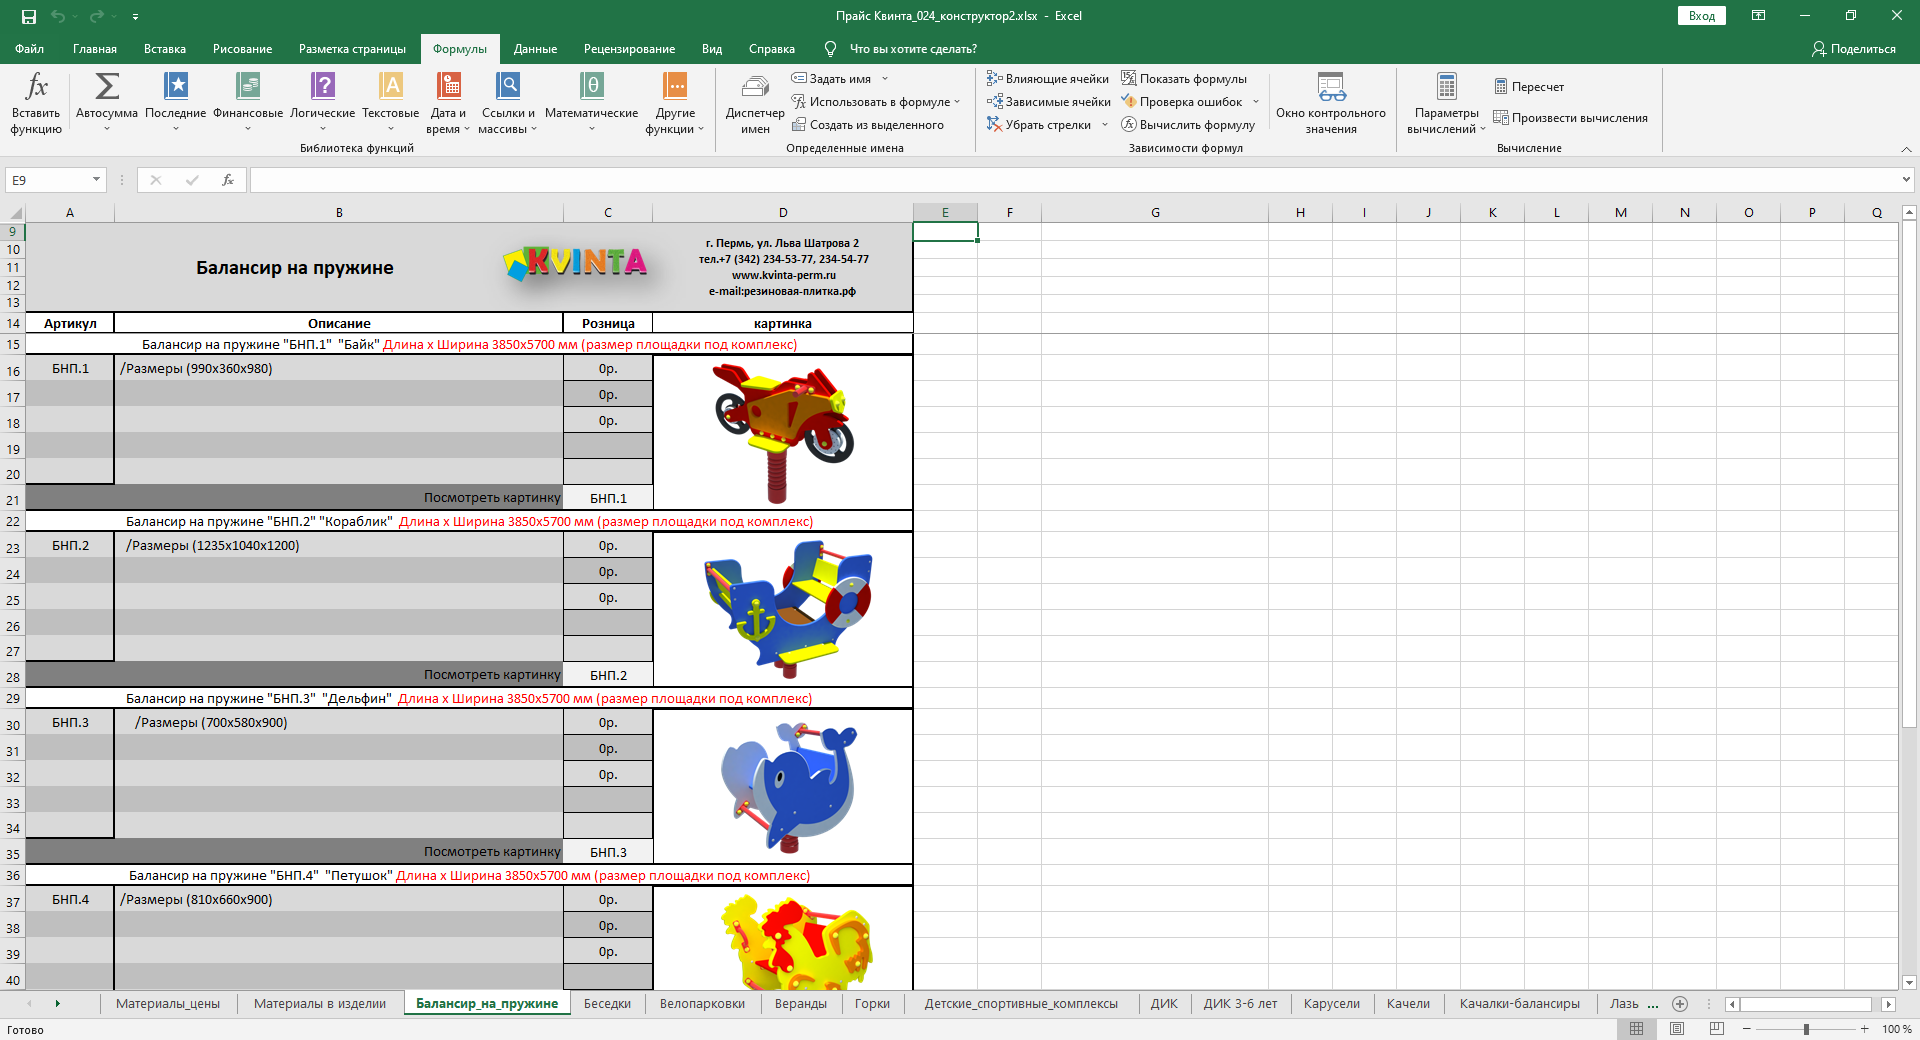Expand Error Checking (Проверка ошибок) dropdown arrow
This screenshot has height=1040, width=1920.
tap(1256, 102)
